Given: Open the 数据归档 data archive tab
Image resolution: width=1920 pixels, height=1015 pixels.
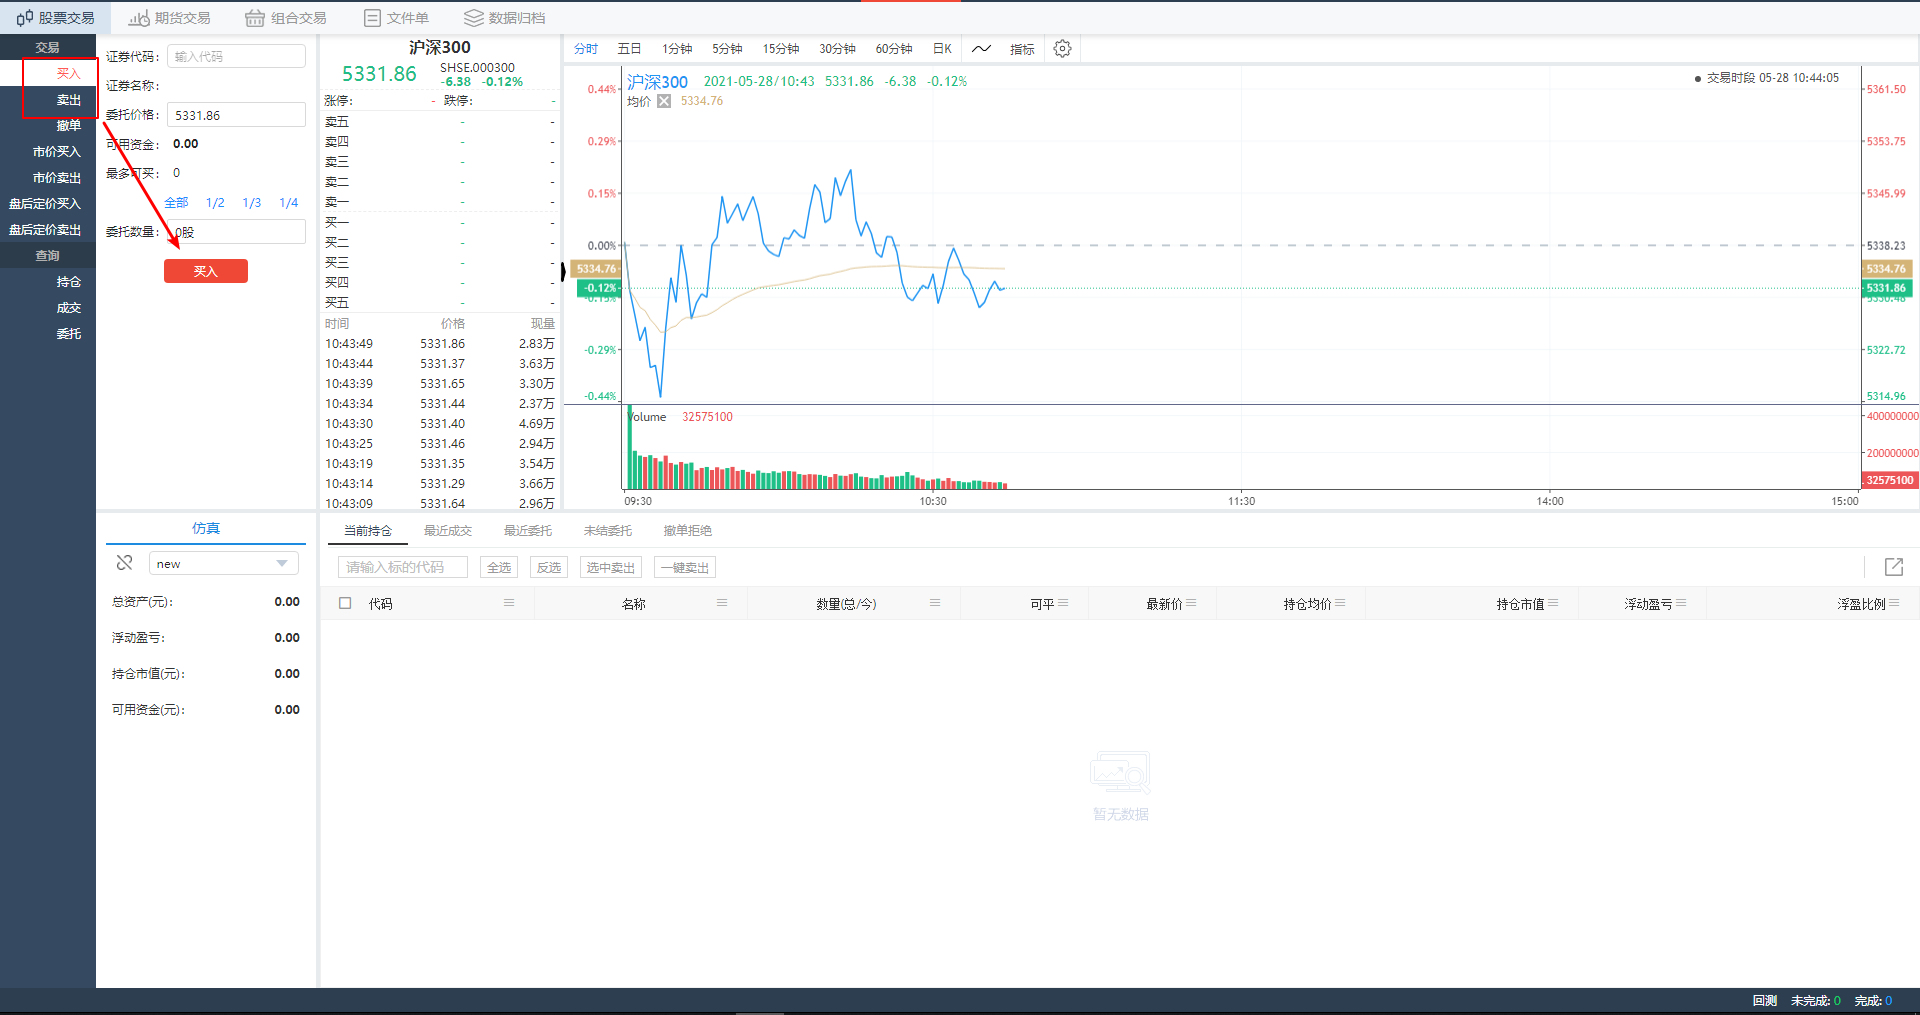Looking at the screenshot, I should pos(505,18).
